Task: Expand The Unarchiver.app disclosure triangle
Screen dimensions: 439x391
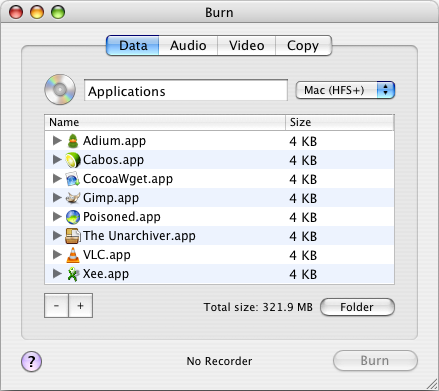Action: pyautogui.click(x=57, y=236)
